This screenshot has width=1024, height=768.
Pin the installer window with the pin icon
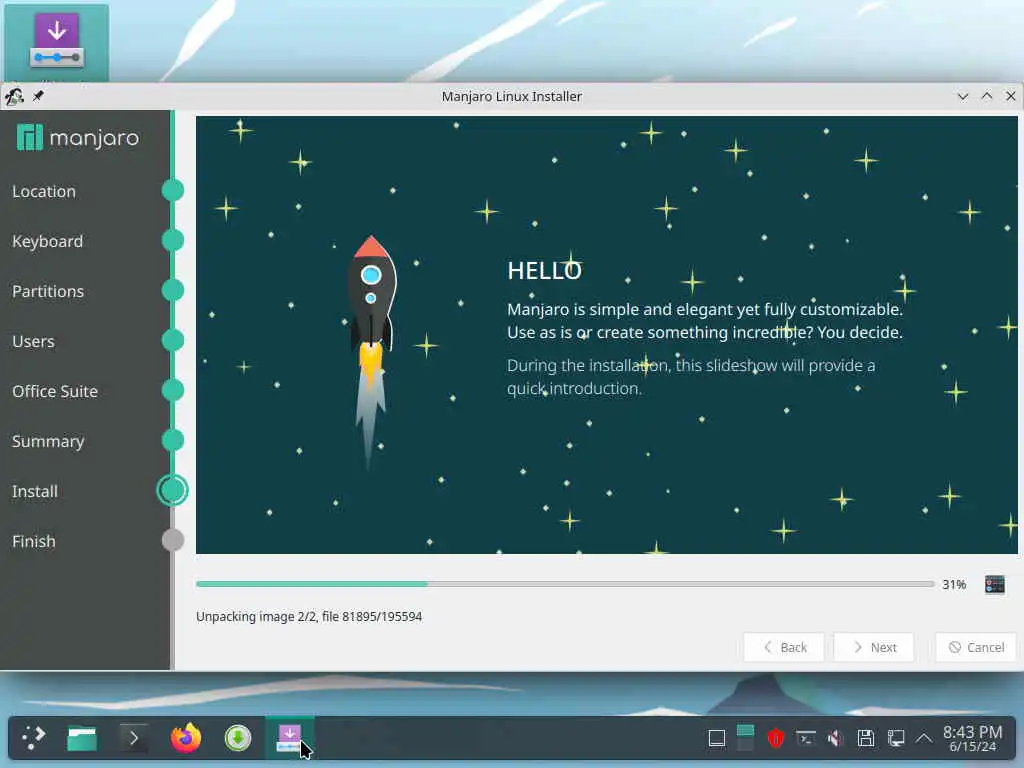tap(39, 96)
